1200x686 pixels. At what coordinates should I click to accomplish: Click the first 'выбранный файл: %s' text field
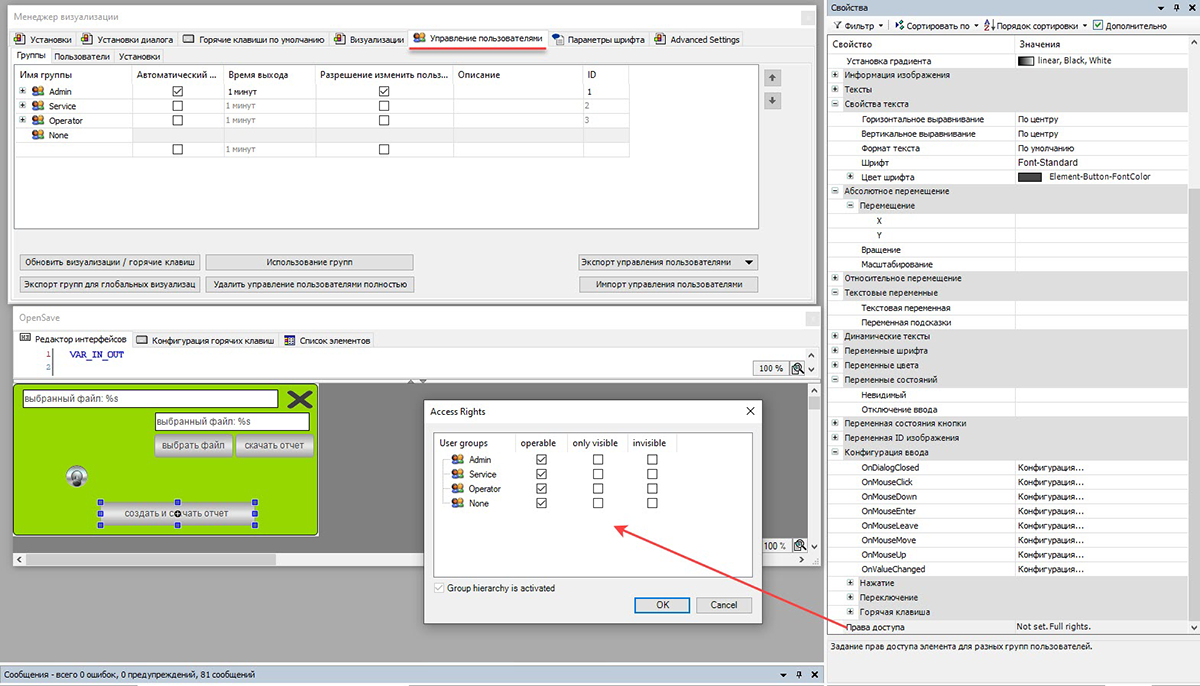pos(150,399)
